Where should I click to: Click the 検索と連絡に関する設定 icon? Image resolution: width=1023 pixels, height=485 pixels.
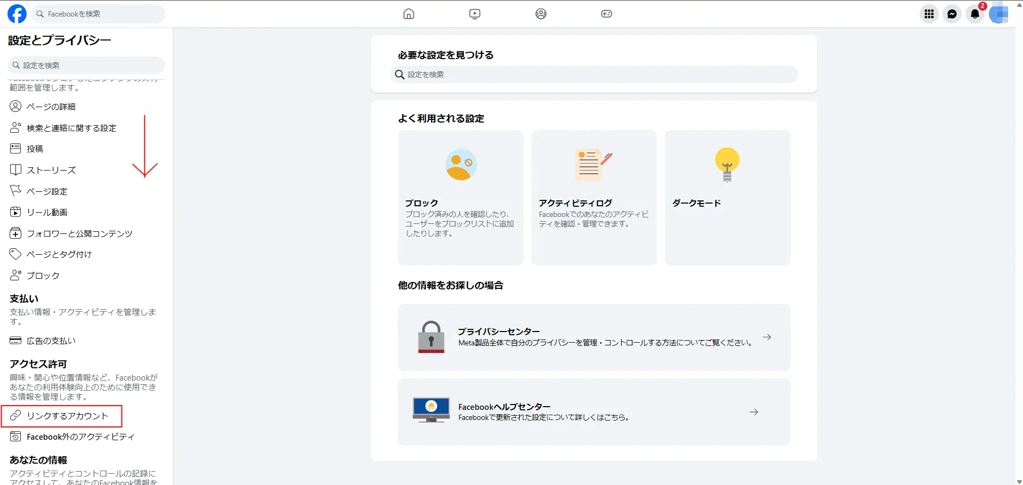pyautogui.click(x=16, y=128)
